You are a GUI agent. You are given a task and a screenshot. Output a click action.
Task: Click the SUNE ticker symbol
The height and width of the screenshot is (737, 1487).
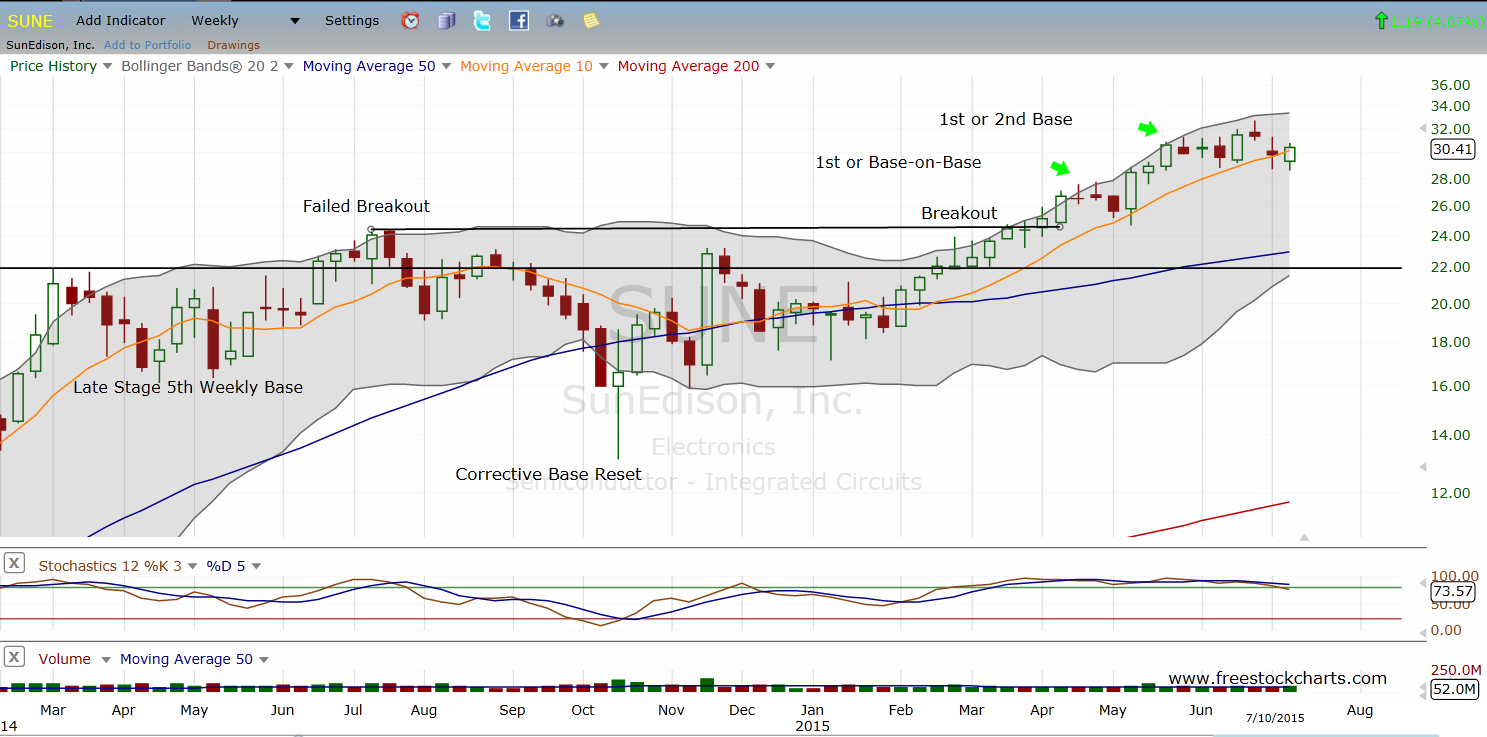click(30, 21)
